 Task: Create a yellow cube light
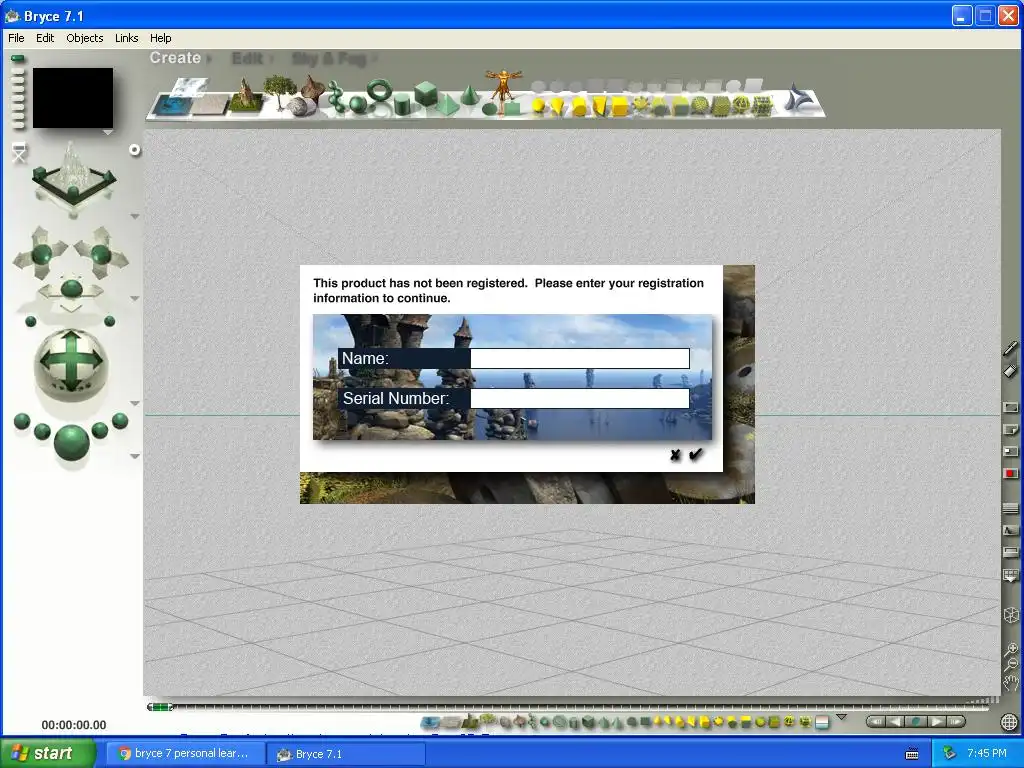click(x=620, y=106)
